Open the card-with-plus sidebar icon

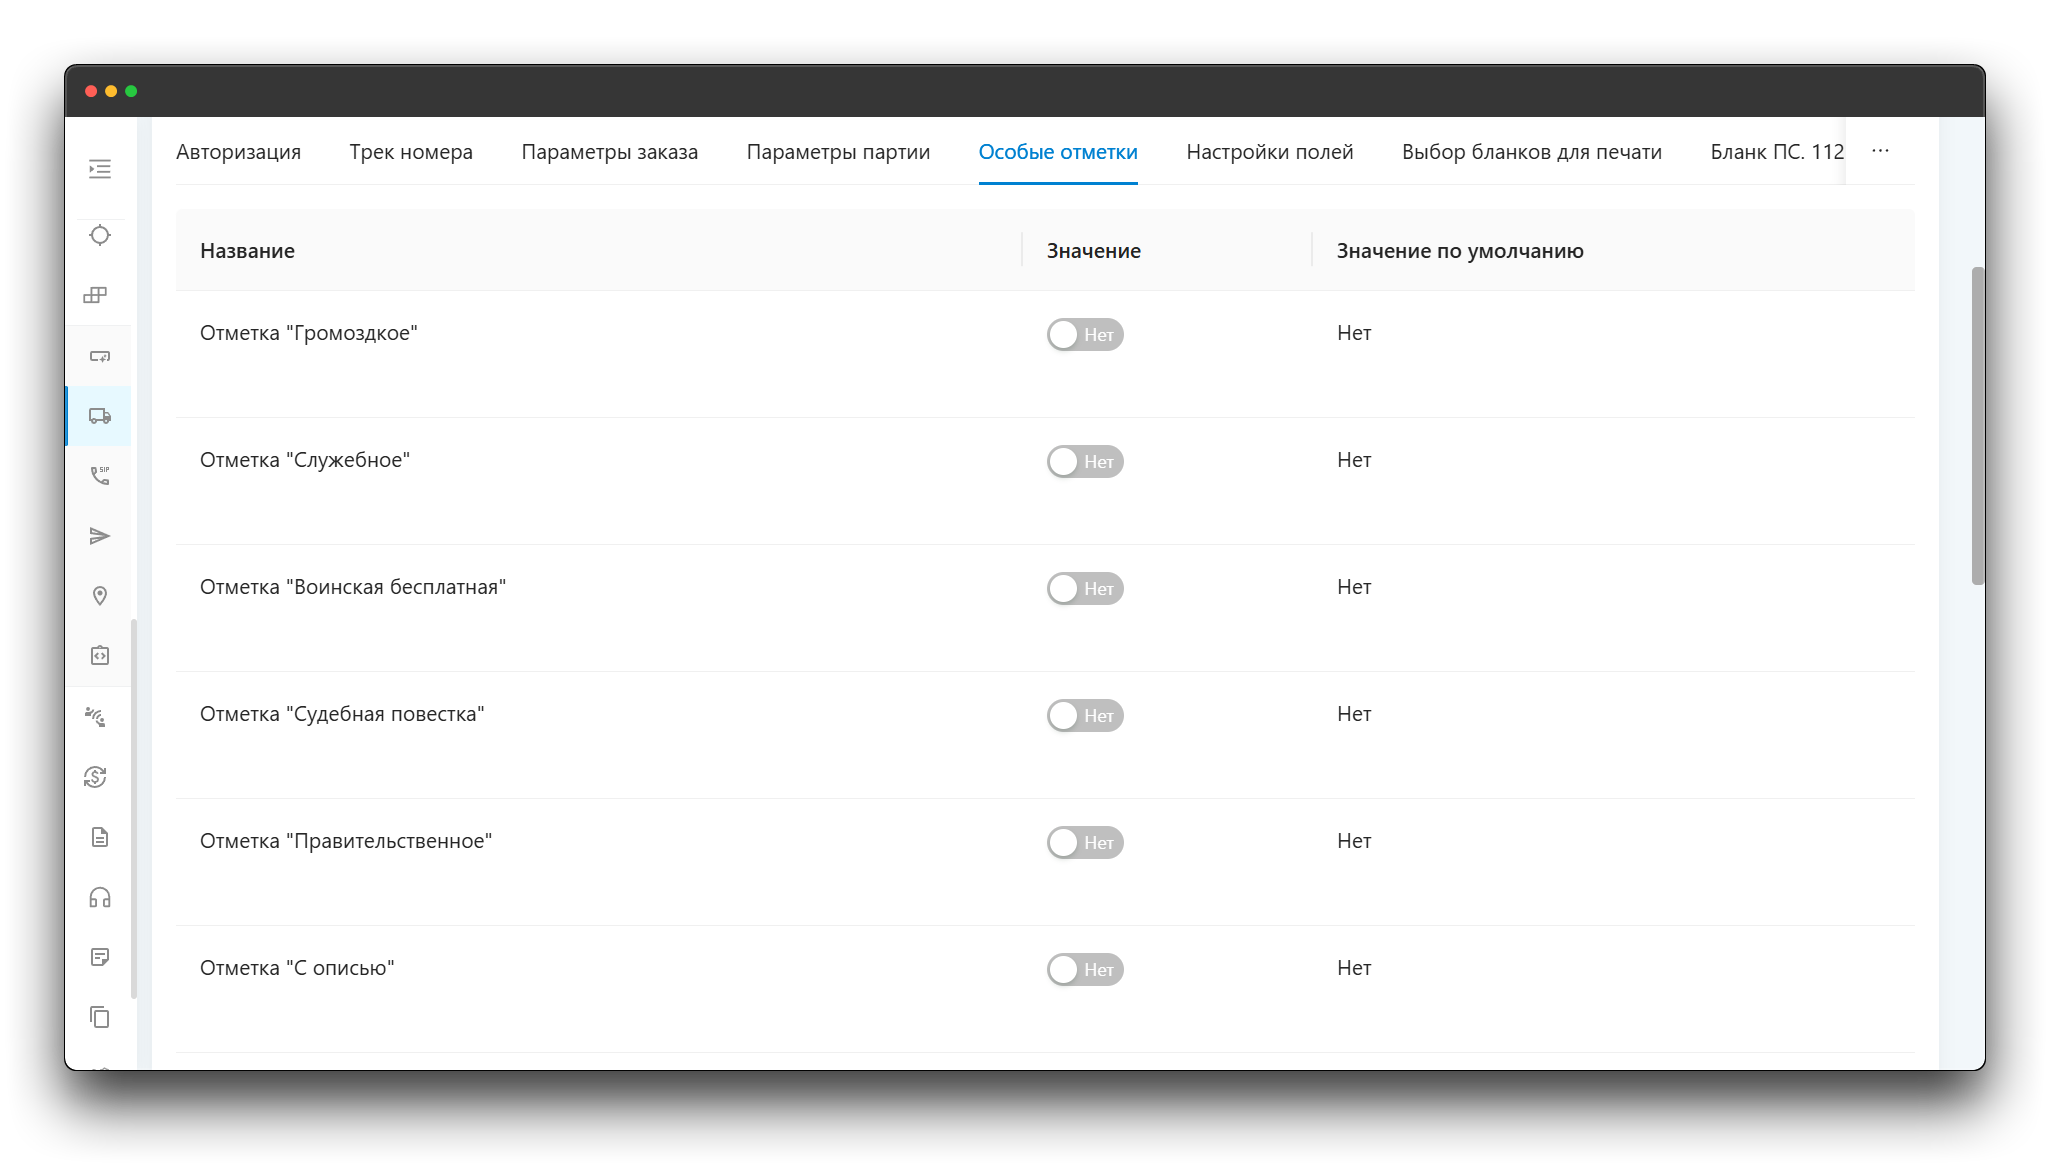click(x=100, y=356)
